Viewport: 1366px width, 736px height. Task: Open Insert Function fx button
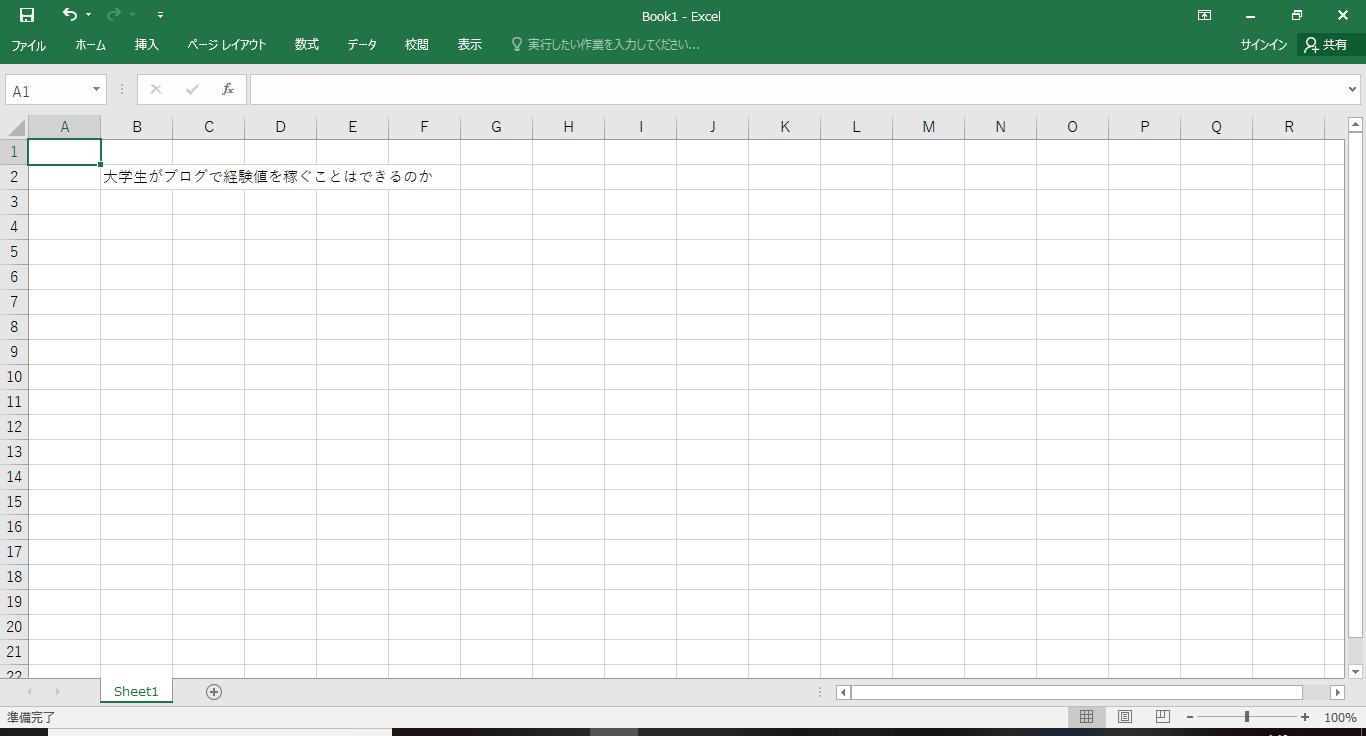pos(228,89)
